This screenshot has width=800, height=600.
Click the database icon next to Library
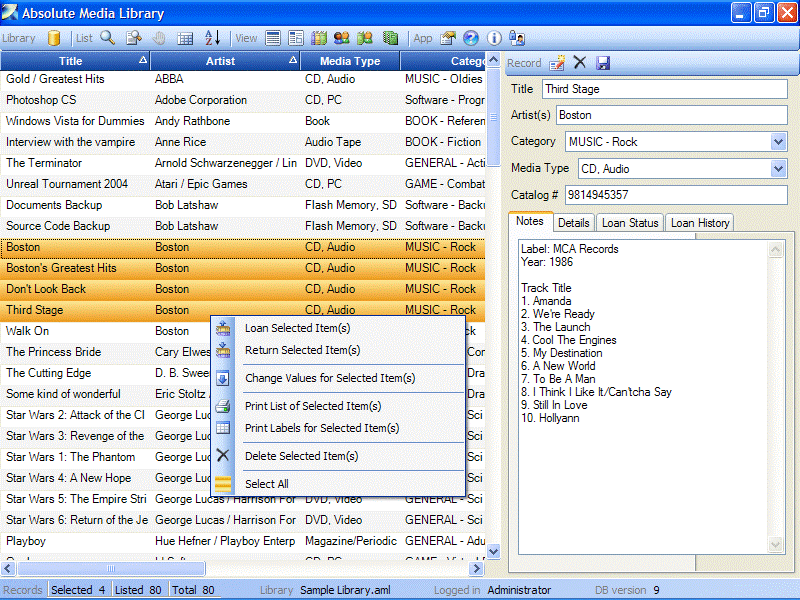pyautogui.click(x=53, y=38)
